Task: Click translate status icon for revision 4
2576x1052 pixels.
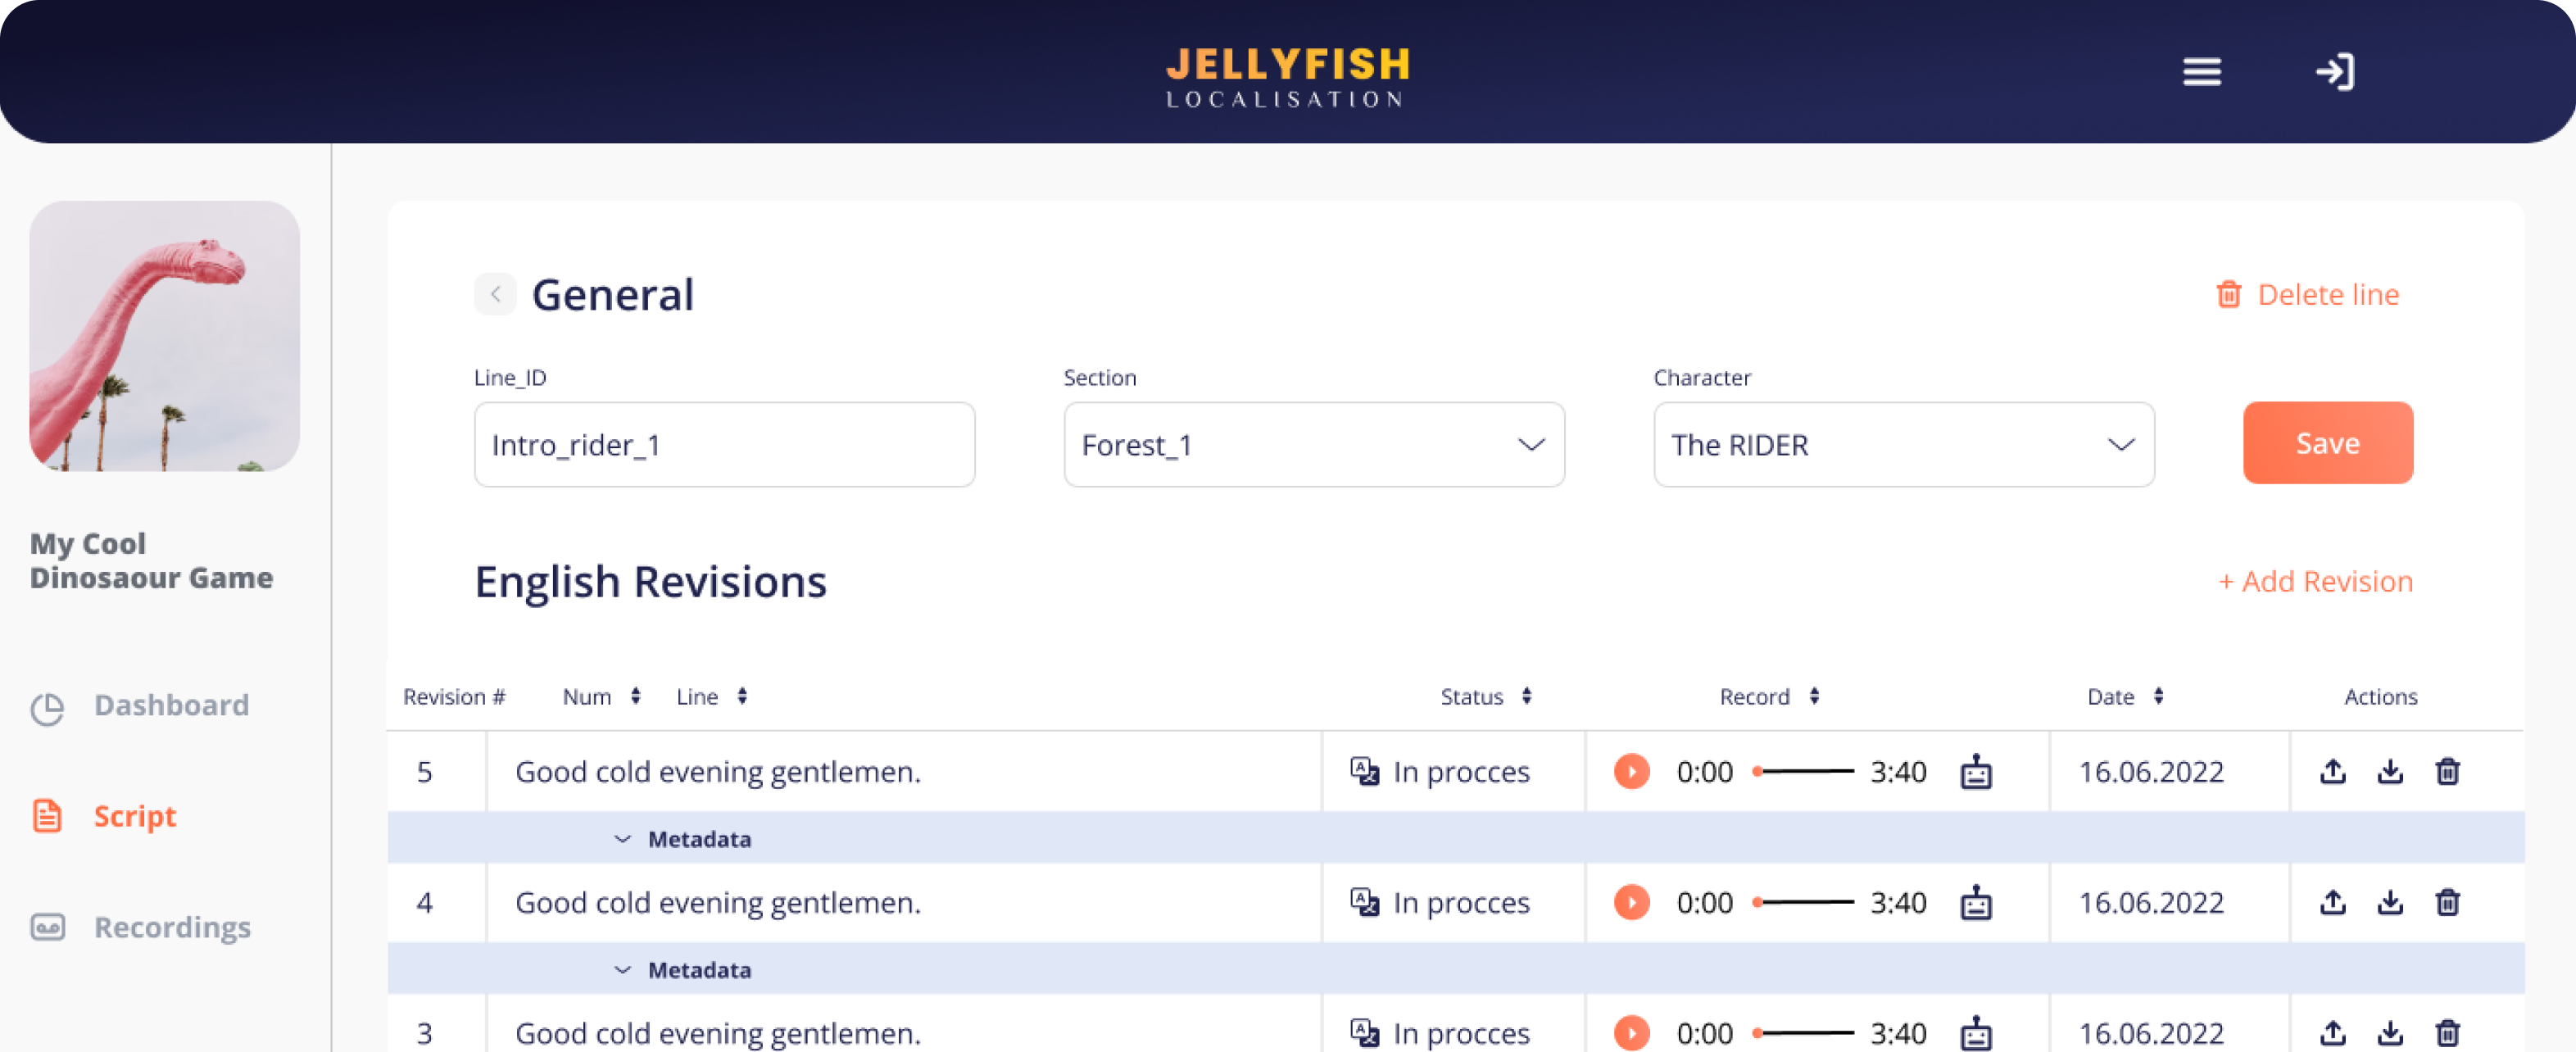Action: click(x=1364, y=902)
